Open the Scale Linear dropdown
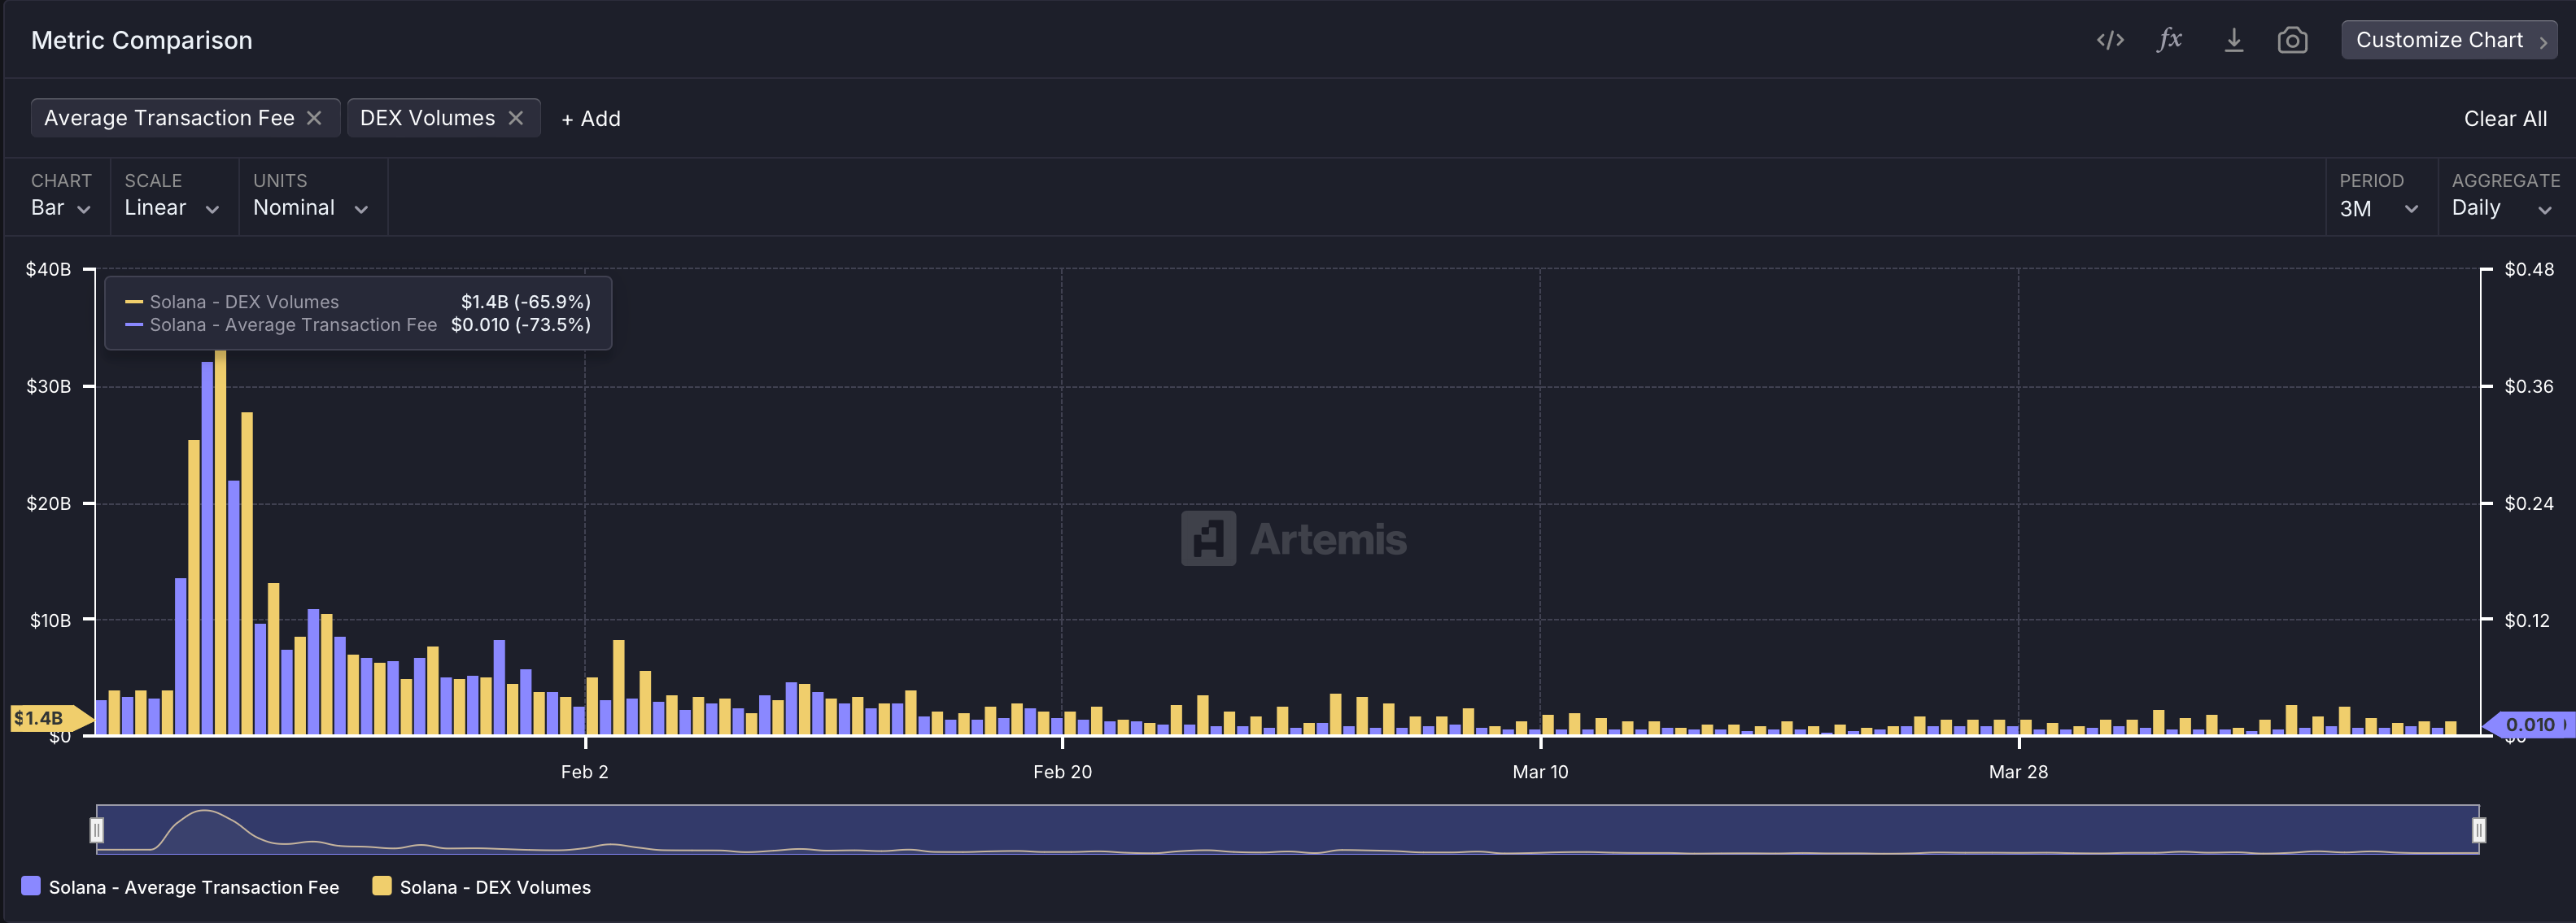This screenshot has width=2576, height=923. [x=171, y=208]
